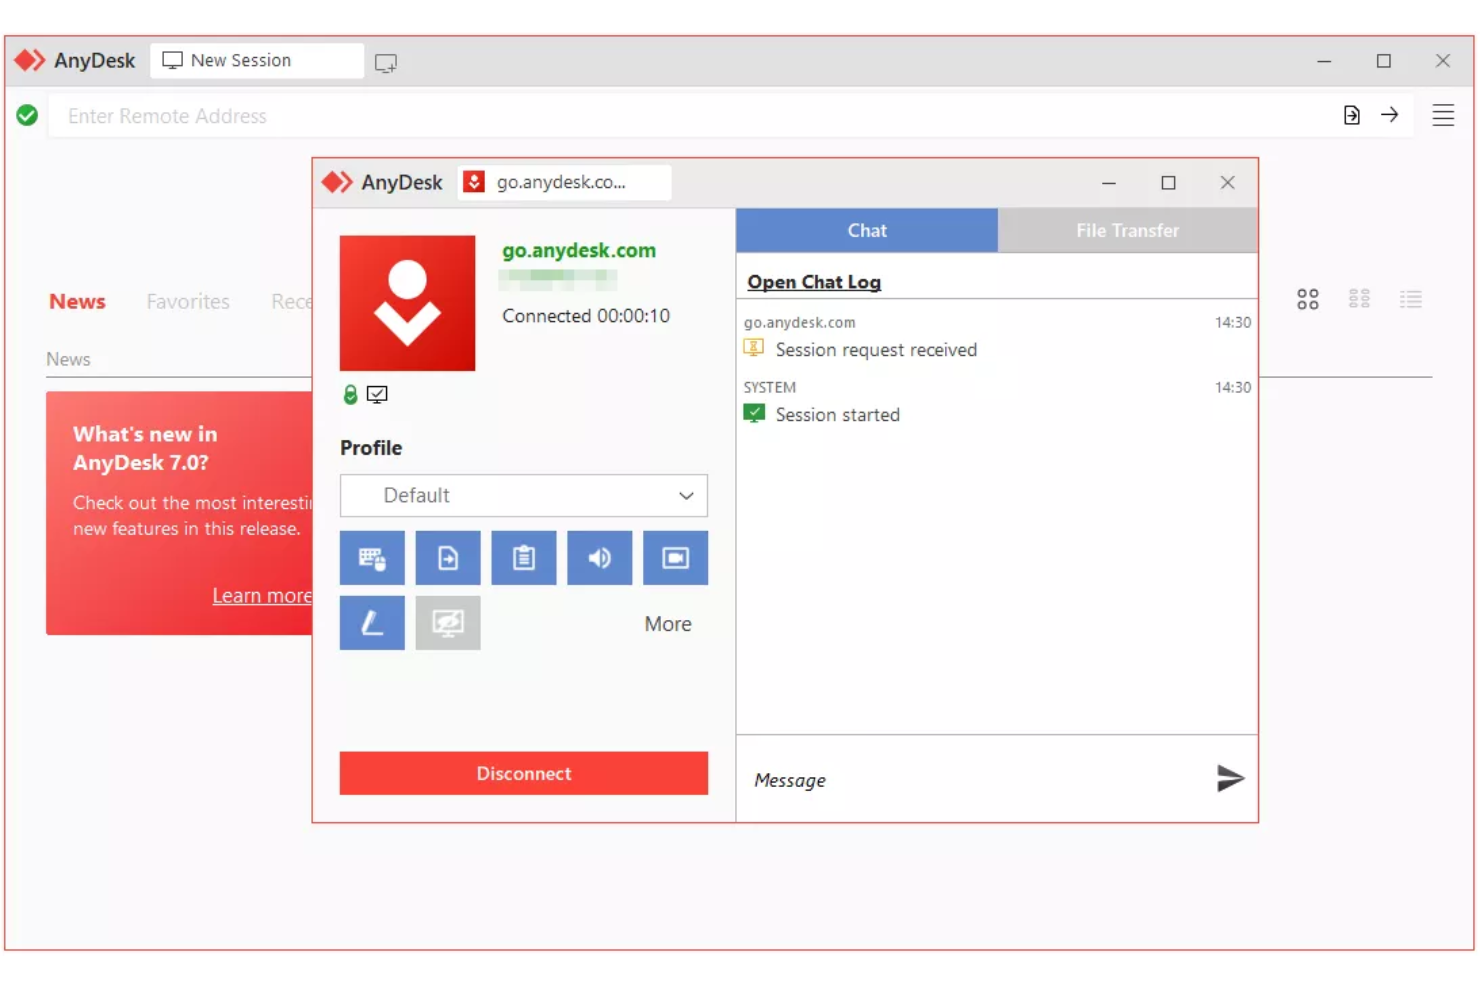Viewport: 1480px width, 987px height.
Task: Switch to large tiles view
Action: coord(1307,299)
